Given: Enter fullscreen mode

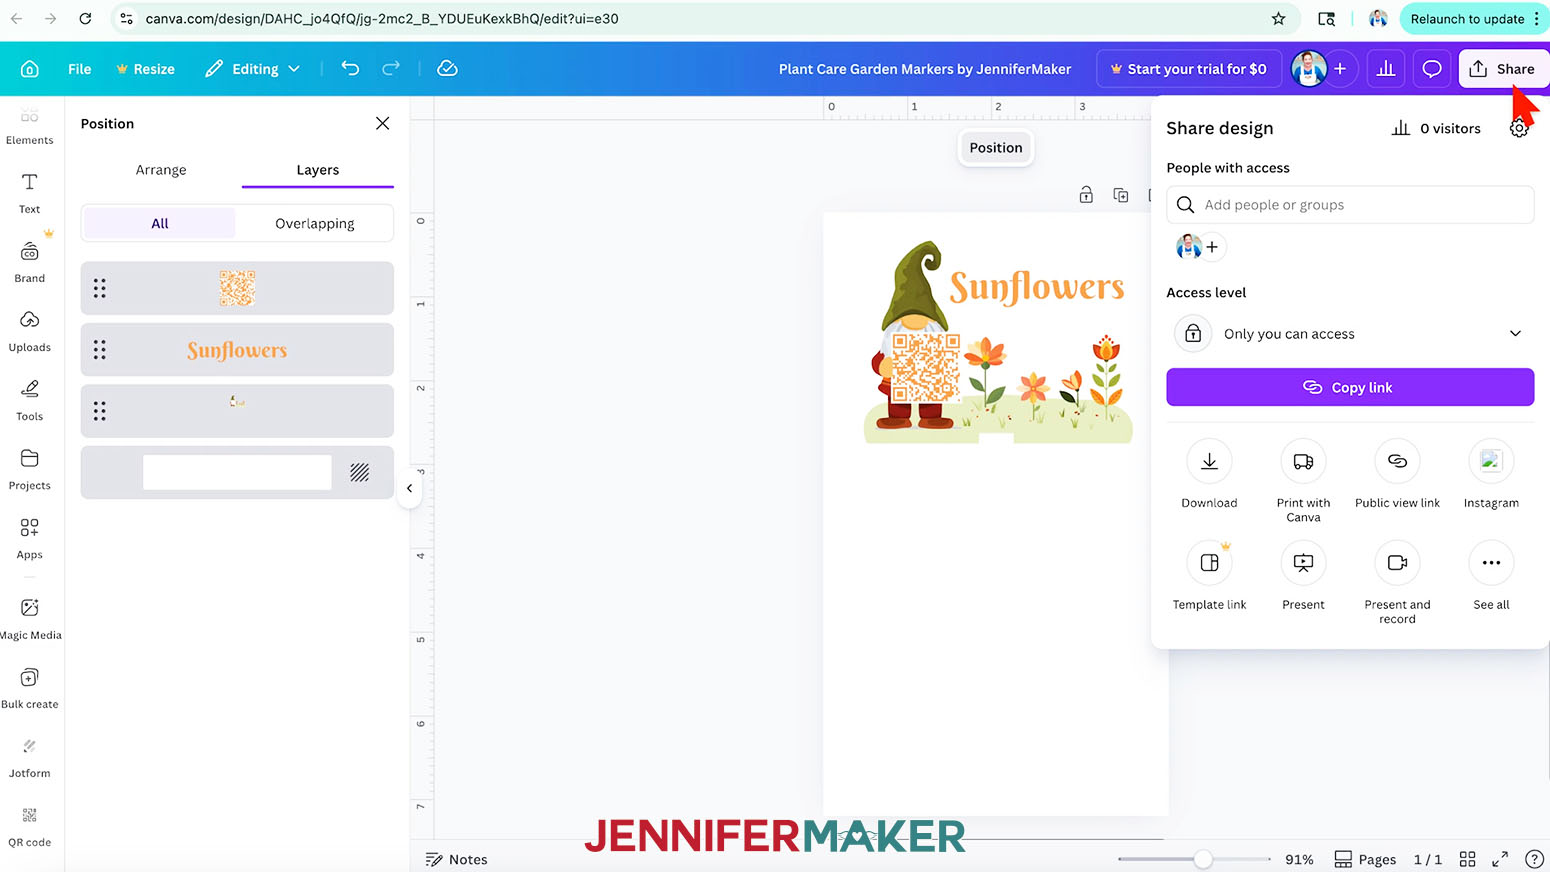Looking at the screenshot, I should 1500,859.
